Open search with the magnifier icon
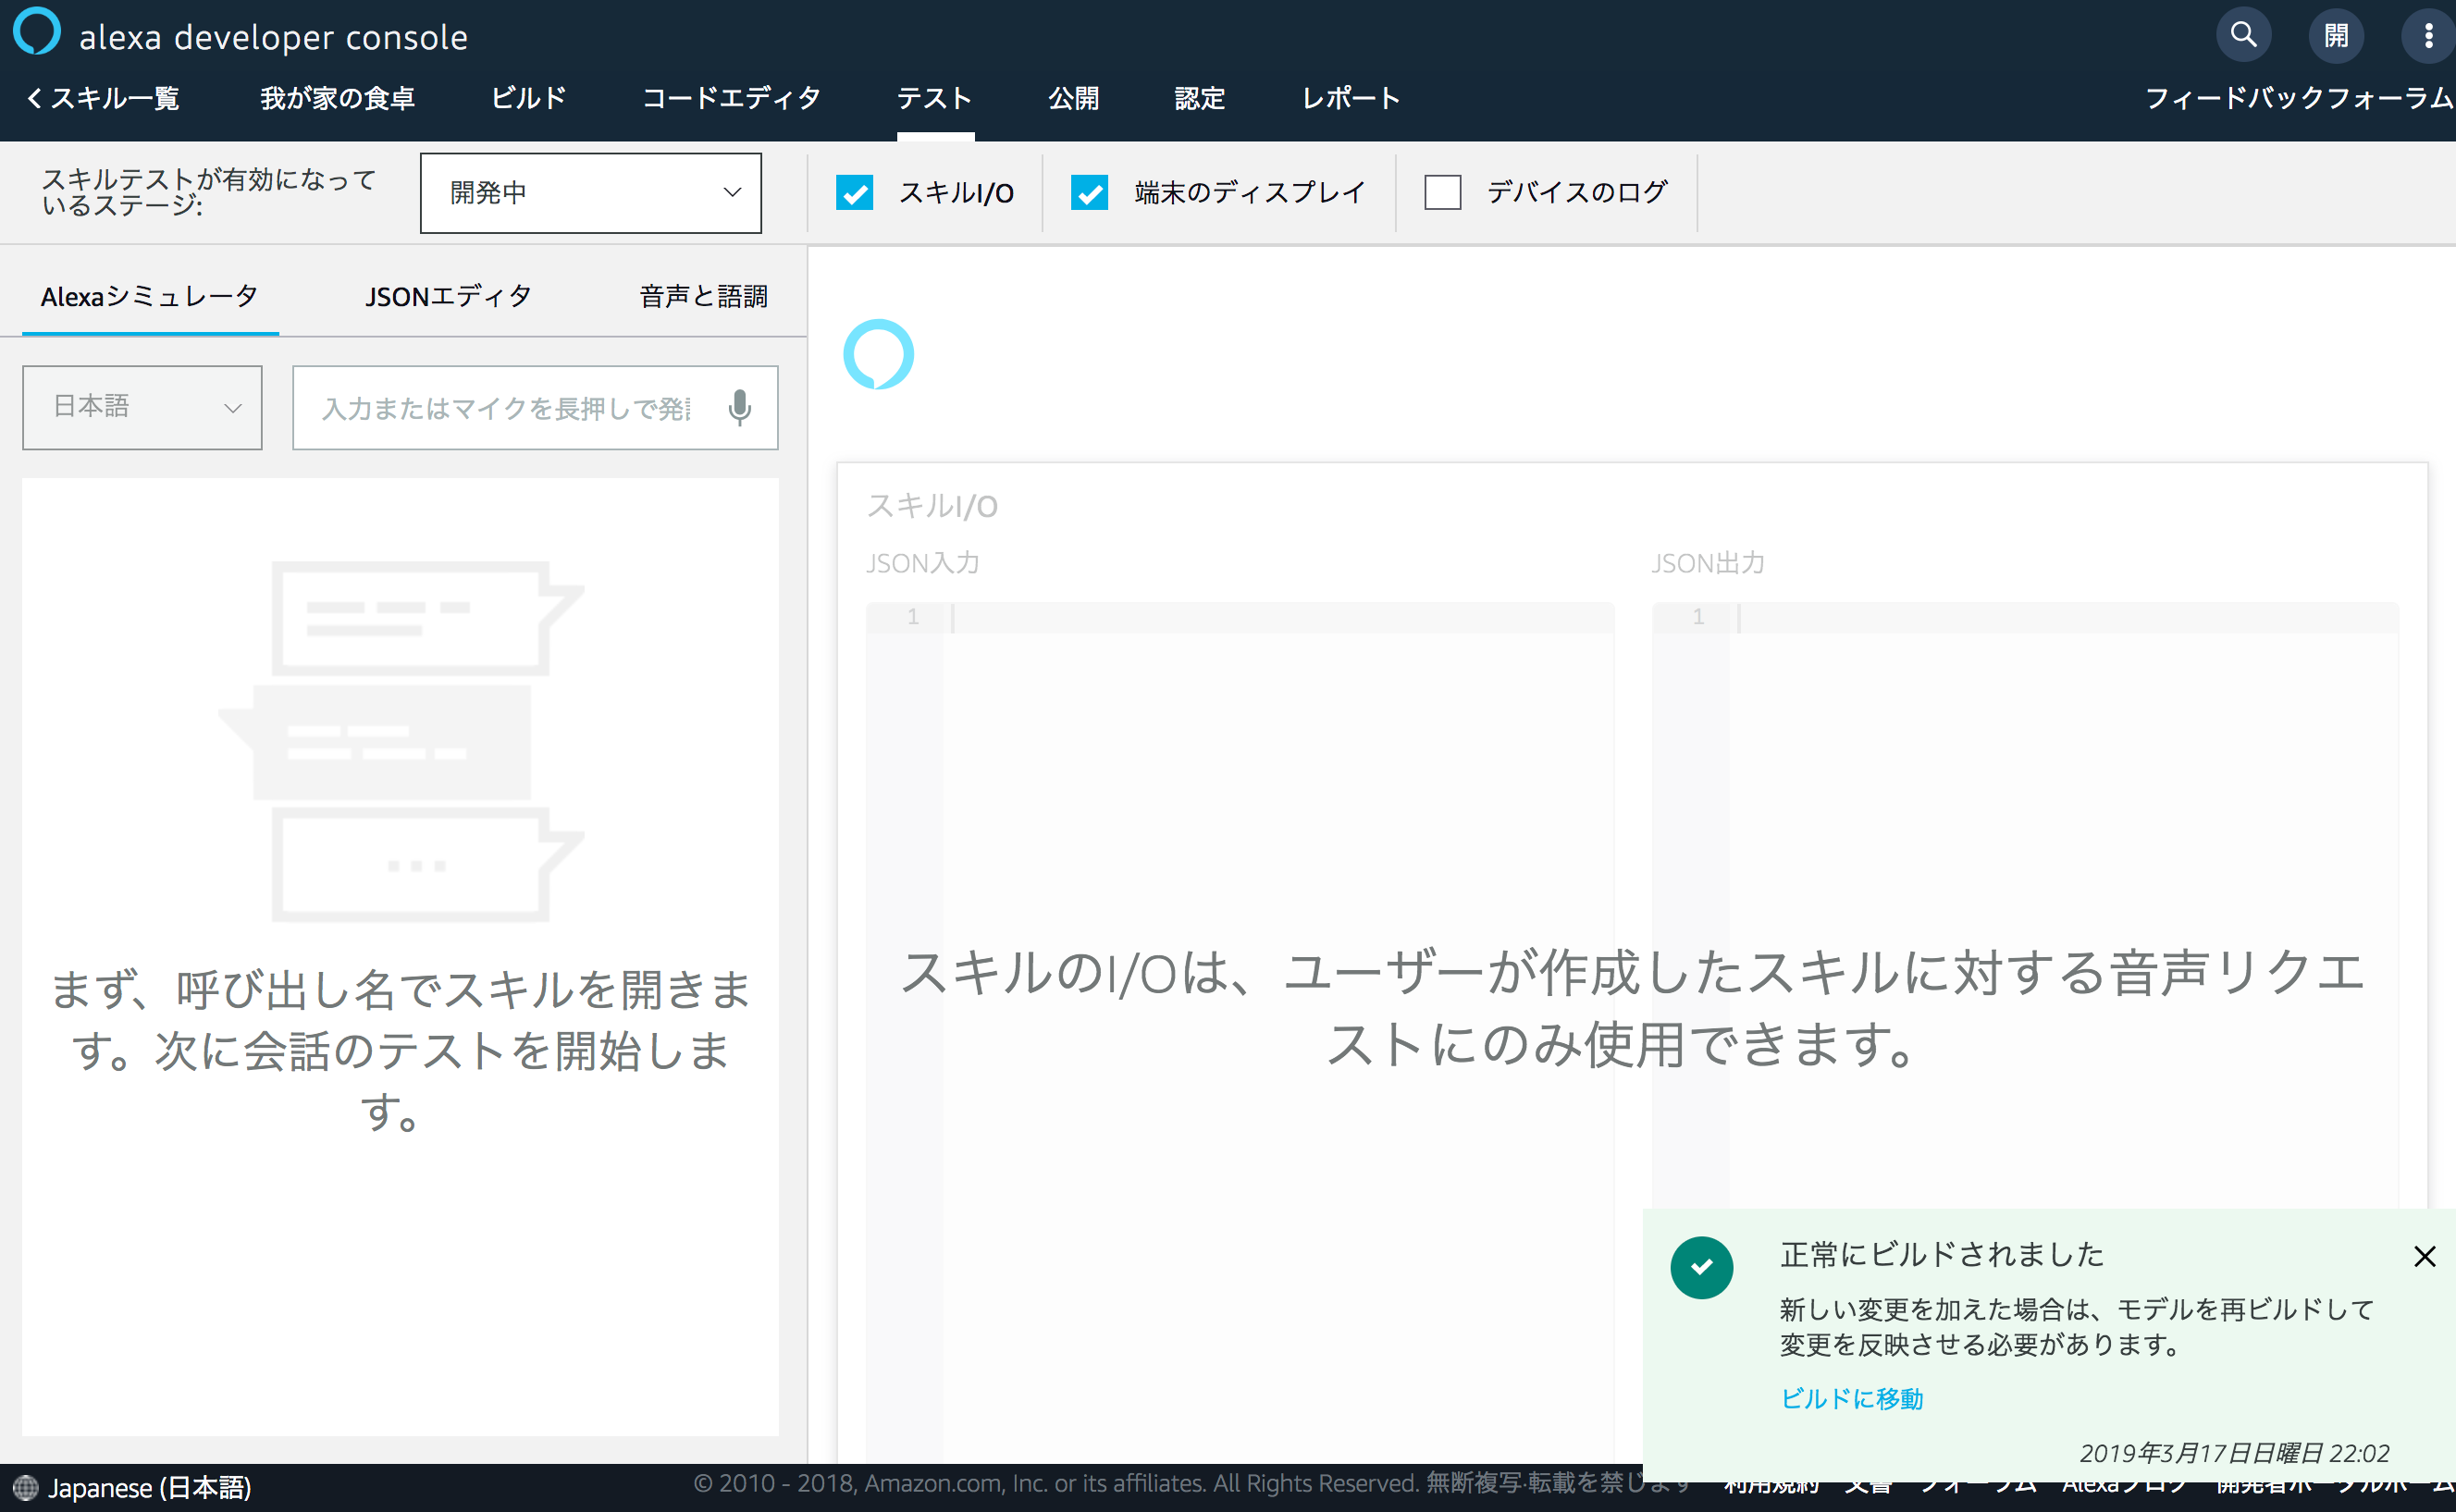This screenshot has width=2456, height=1512. pyautogui.click(x=2243, y=35)
